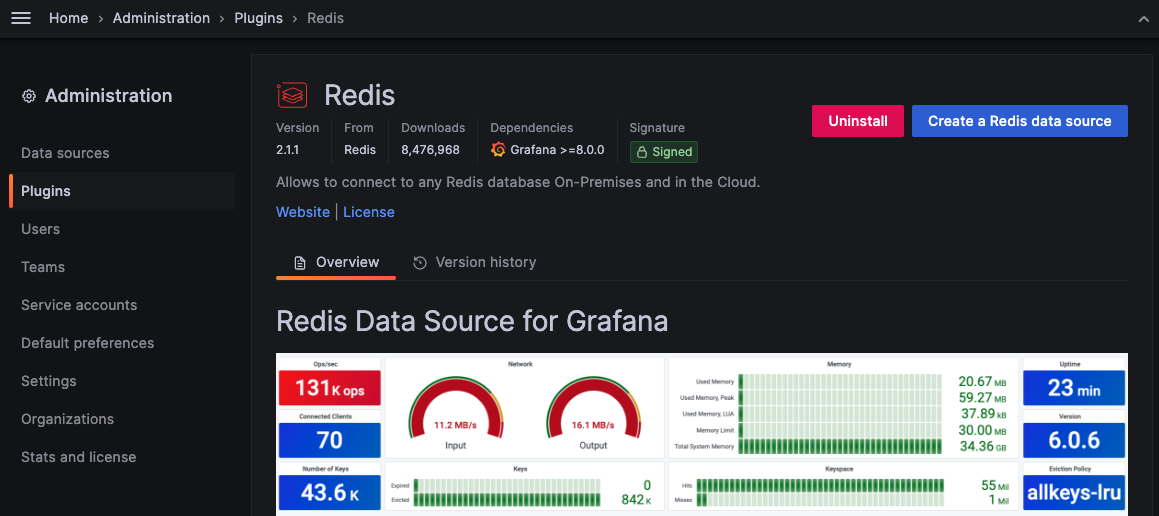Click the lock icon in Signed badge

(642, 152)
